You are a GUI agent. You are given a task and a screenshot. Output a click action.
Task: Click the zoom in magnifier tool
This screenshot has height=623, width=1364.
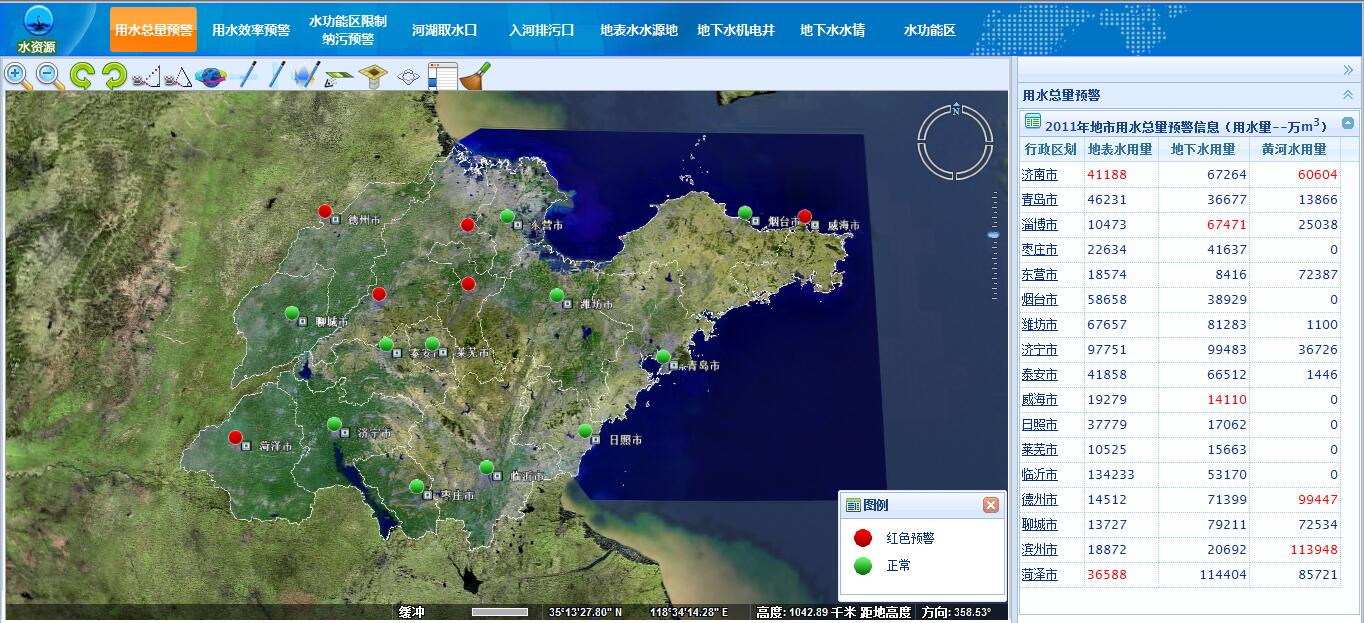[17, 75]
